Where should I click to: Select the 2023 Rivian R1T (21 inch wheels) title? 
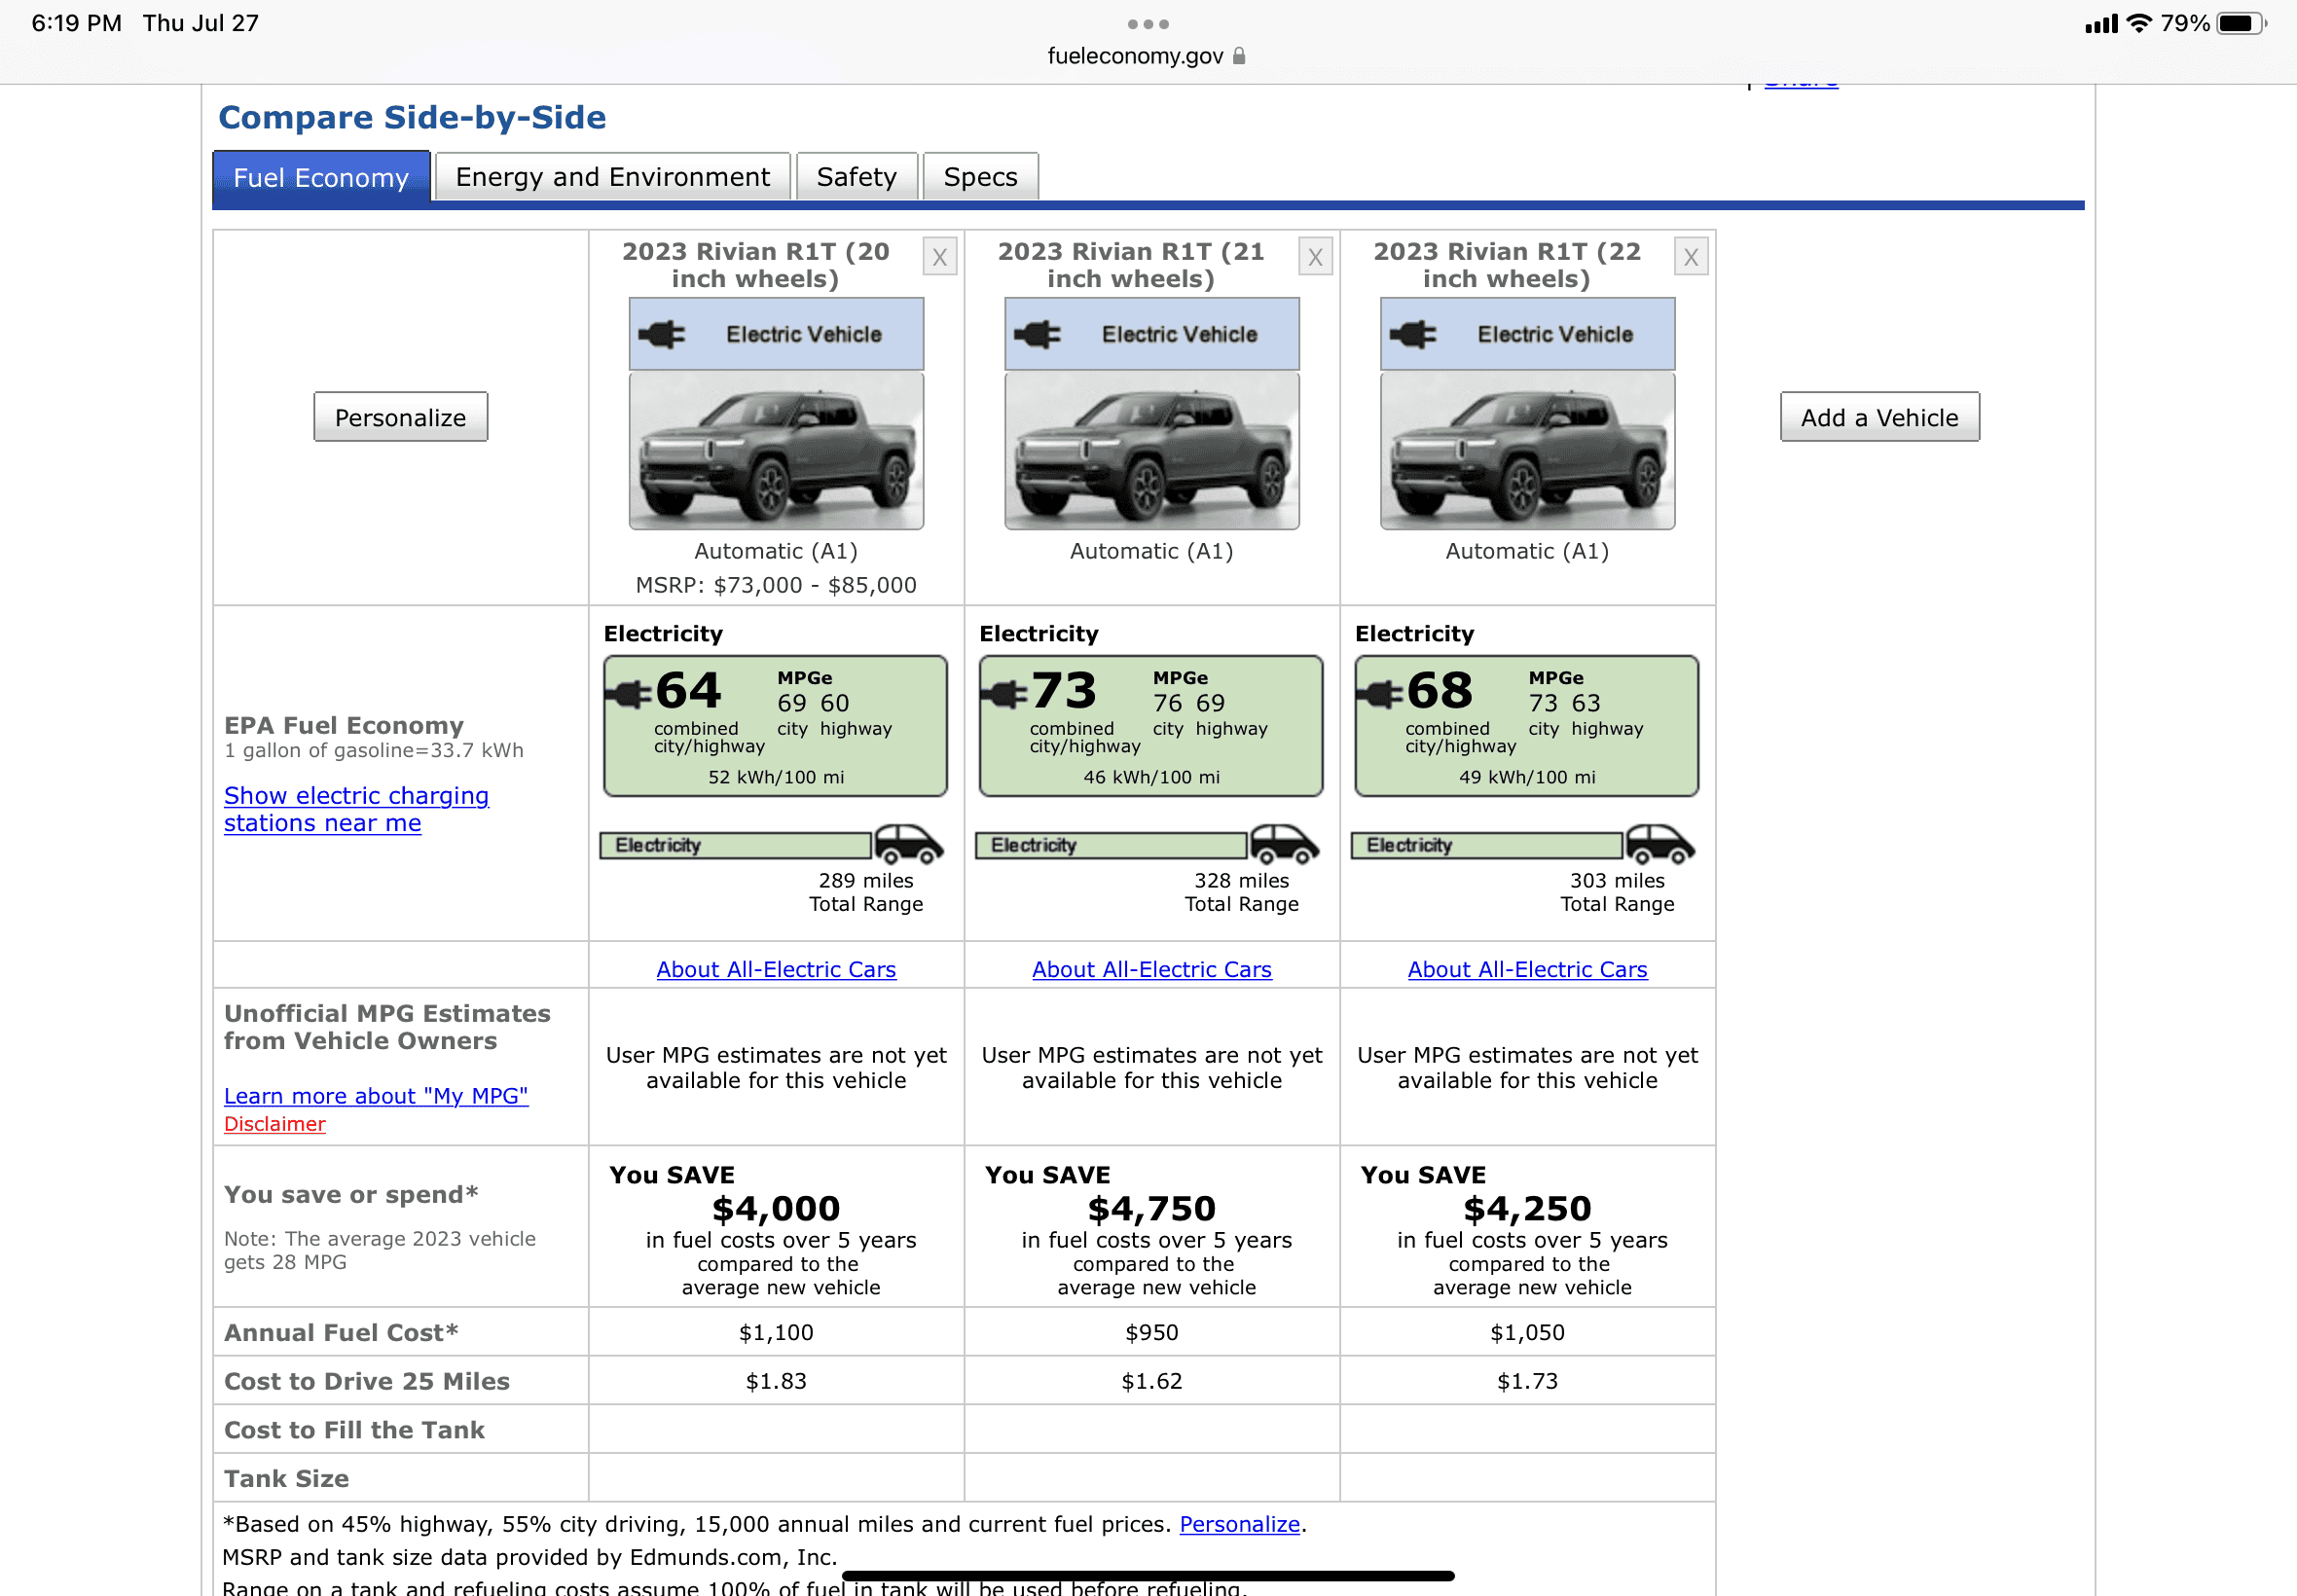(1131, 265)
